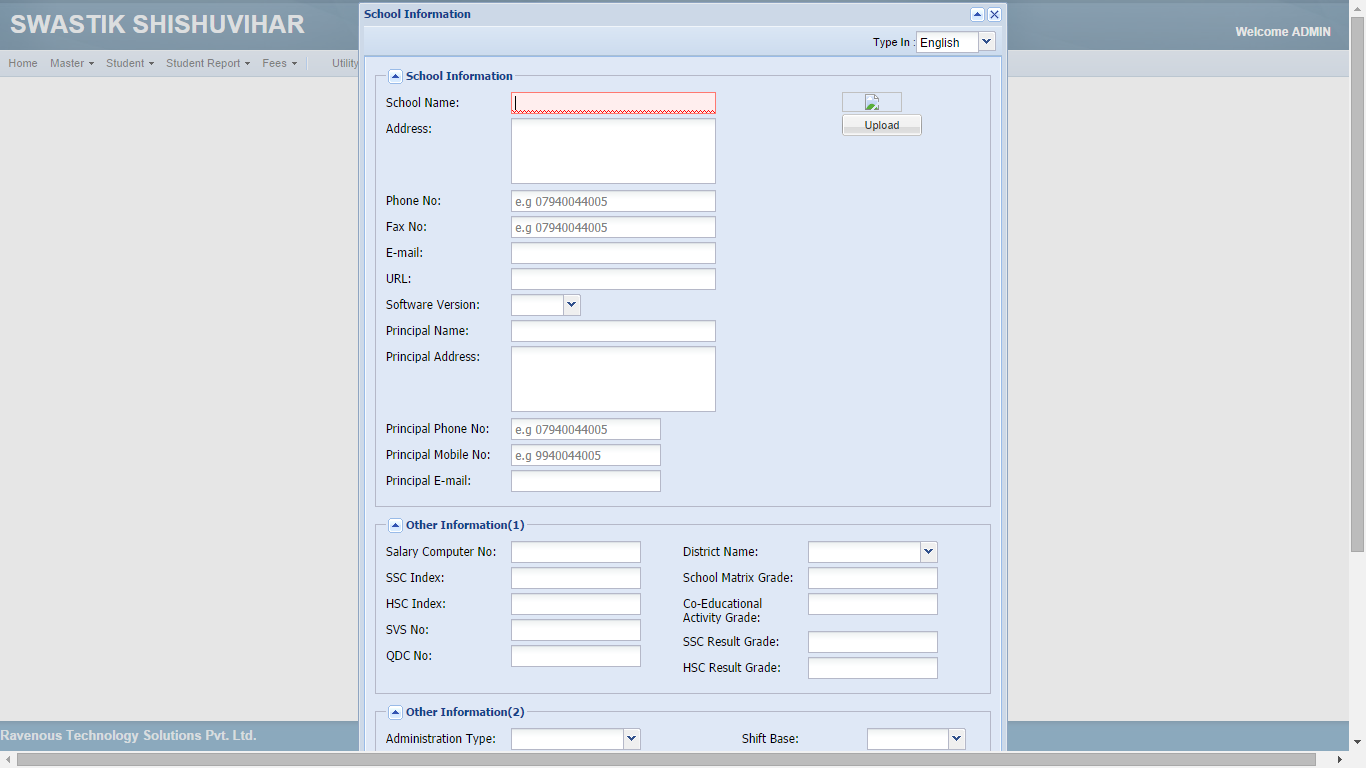Click the school logo image placeholder

pyautogui.click(x=871, y=102)
